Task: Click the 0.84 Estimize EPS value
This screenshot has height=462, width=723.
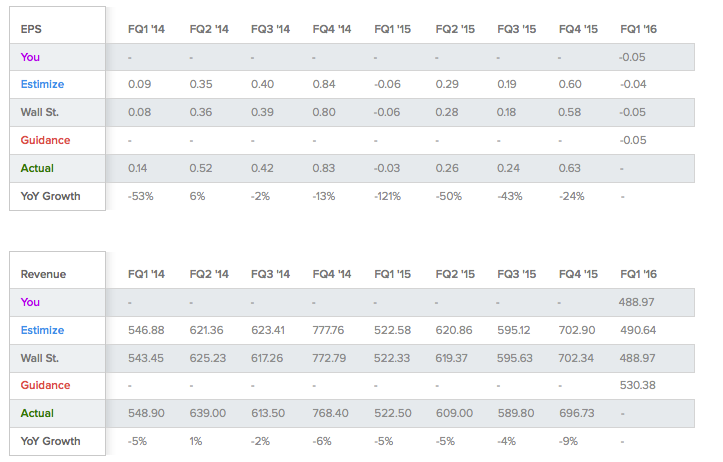Action: pos(323,85)
